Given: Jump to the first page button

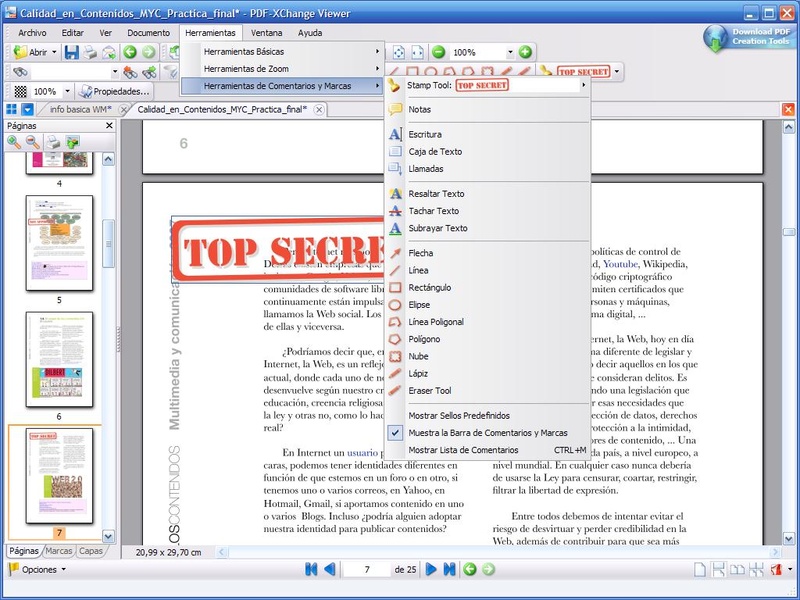Looking at the screenshot, I should pos(311,569).
